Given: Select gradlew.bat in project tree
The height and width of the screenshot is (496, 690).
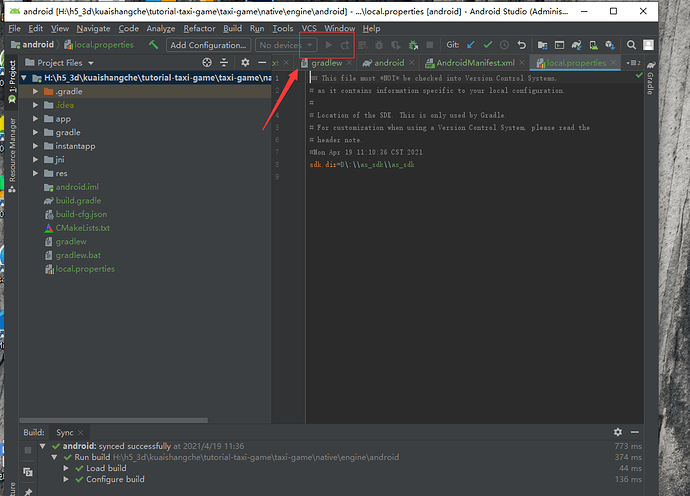Looking at the screenshot, I should pyautogui.click(x=78, y=255).
